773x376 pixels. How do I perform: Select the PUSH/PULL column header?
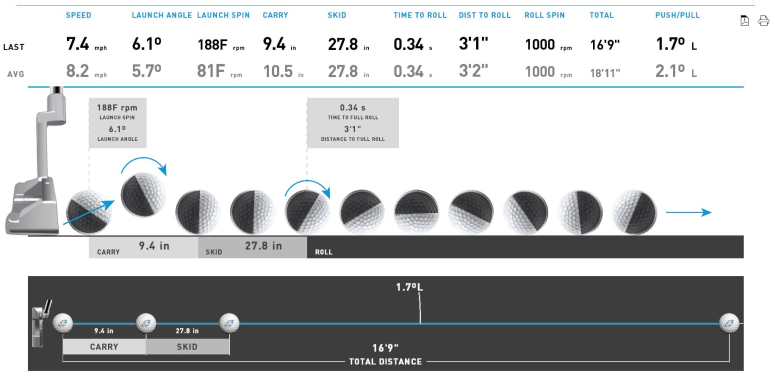click(677, 15)
